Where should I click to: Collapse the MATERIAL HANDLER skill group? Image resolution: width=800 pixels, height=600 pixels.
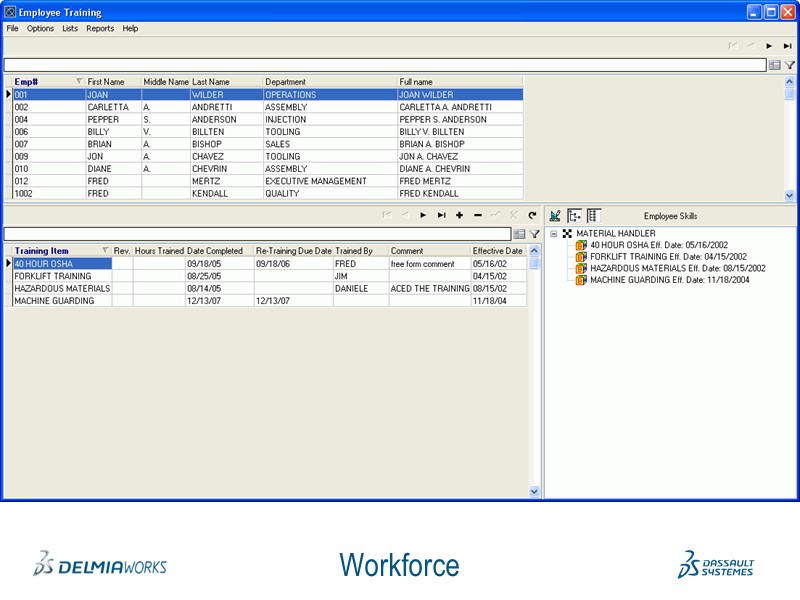coord(552,233)
